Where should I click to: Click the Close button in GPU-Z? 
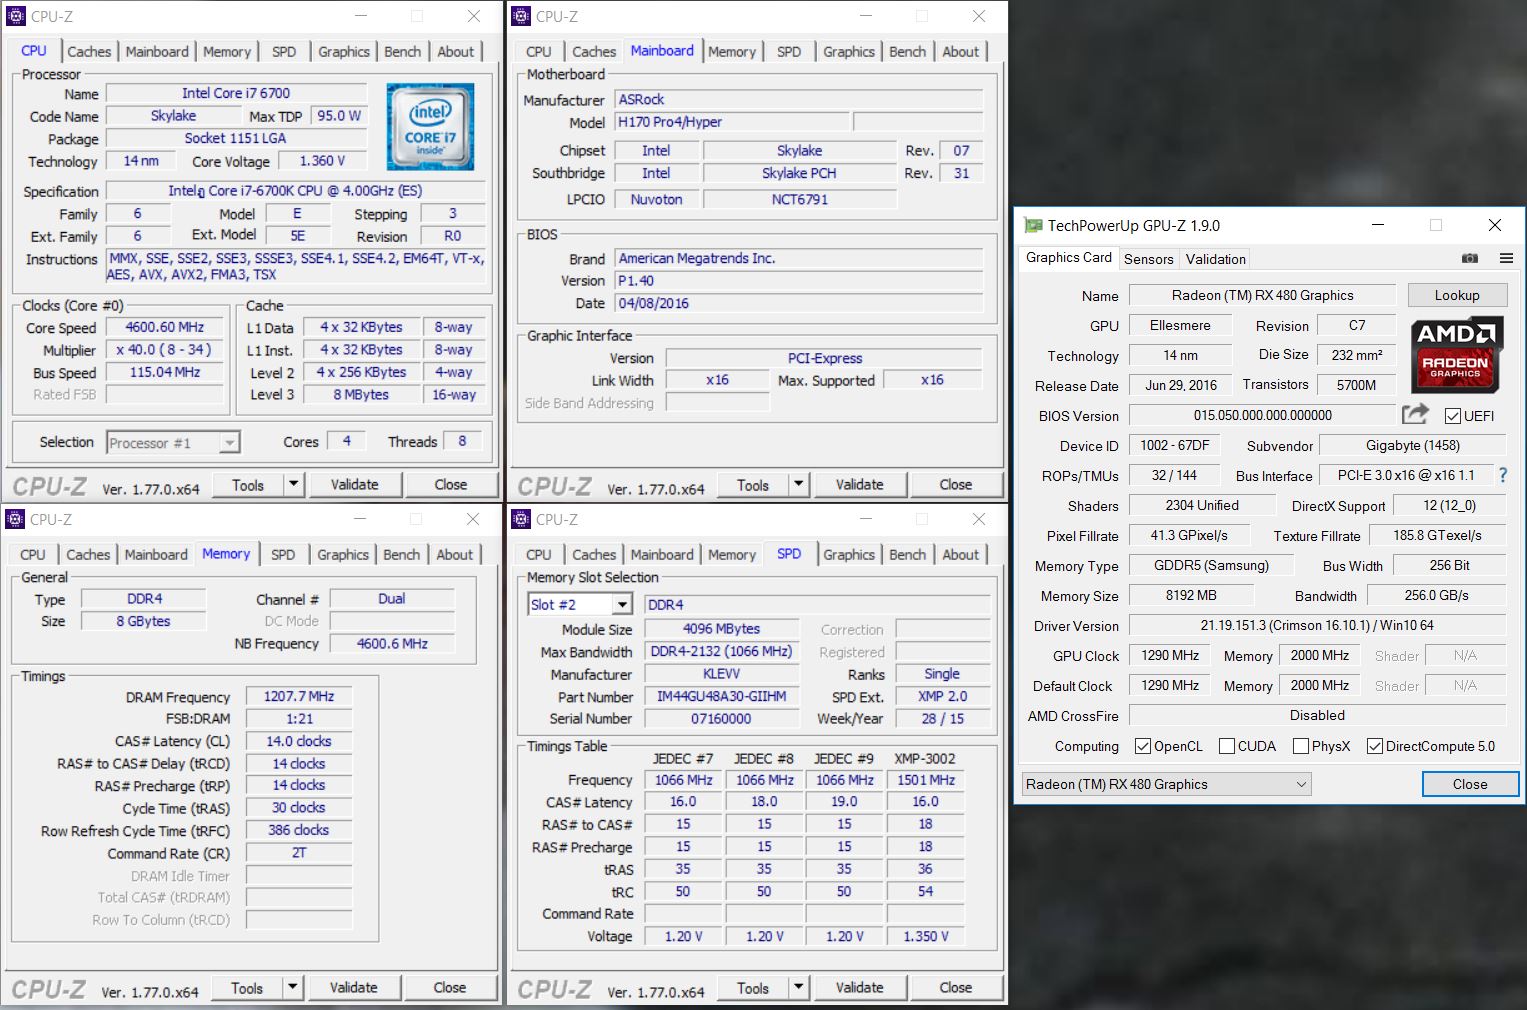point(1470,784)
